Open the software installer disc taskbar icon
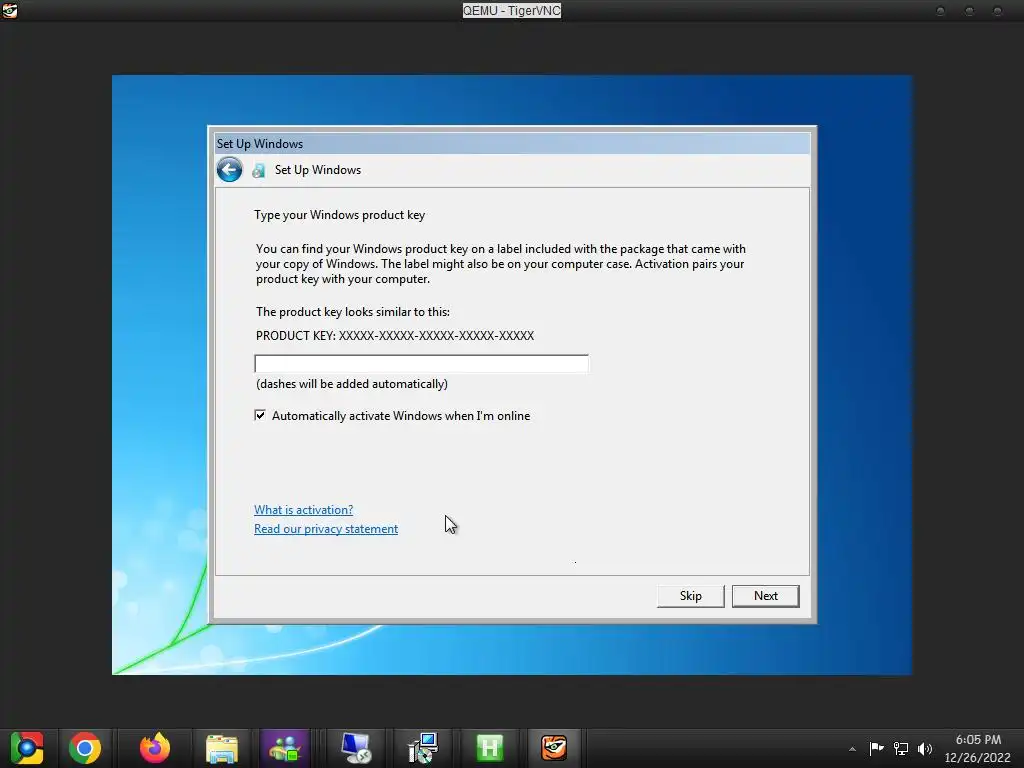 click(x=423, y=748)
